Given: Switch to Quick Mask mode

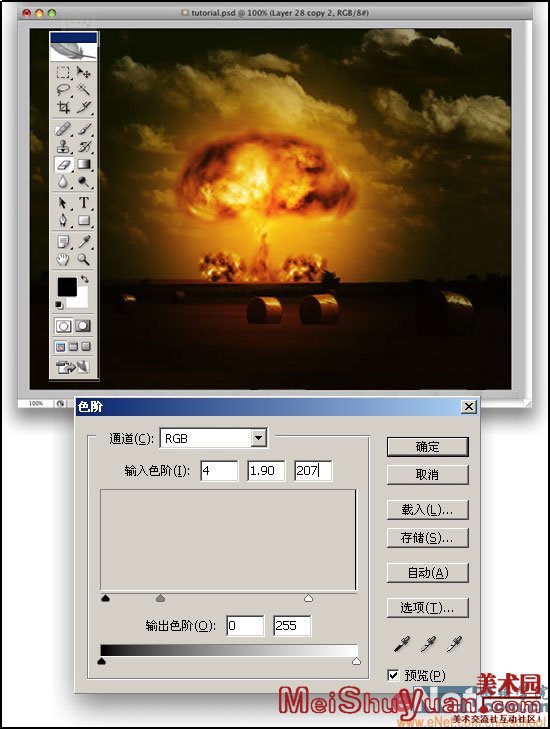Looking at the screenshot, I should tap(83, 325).
